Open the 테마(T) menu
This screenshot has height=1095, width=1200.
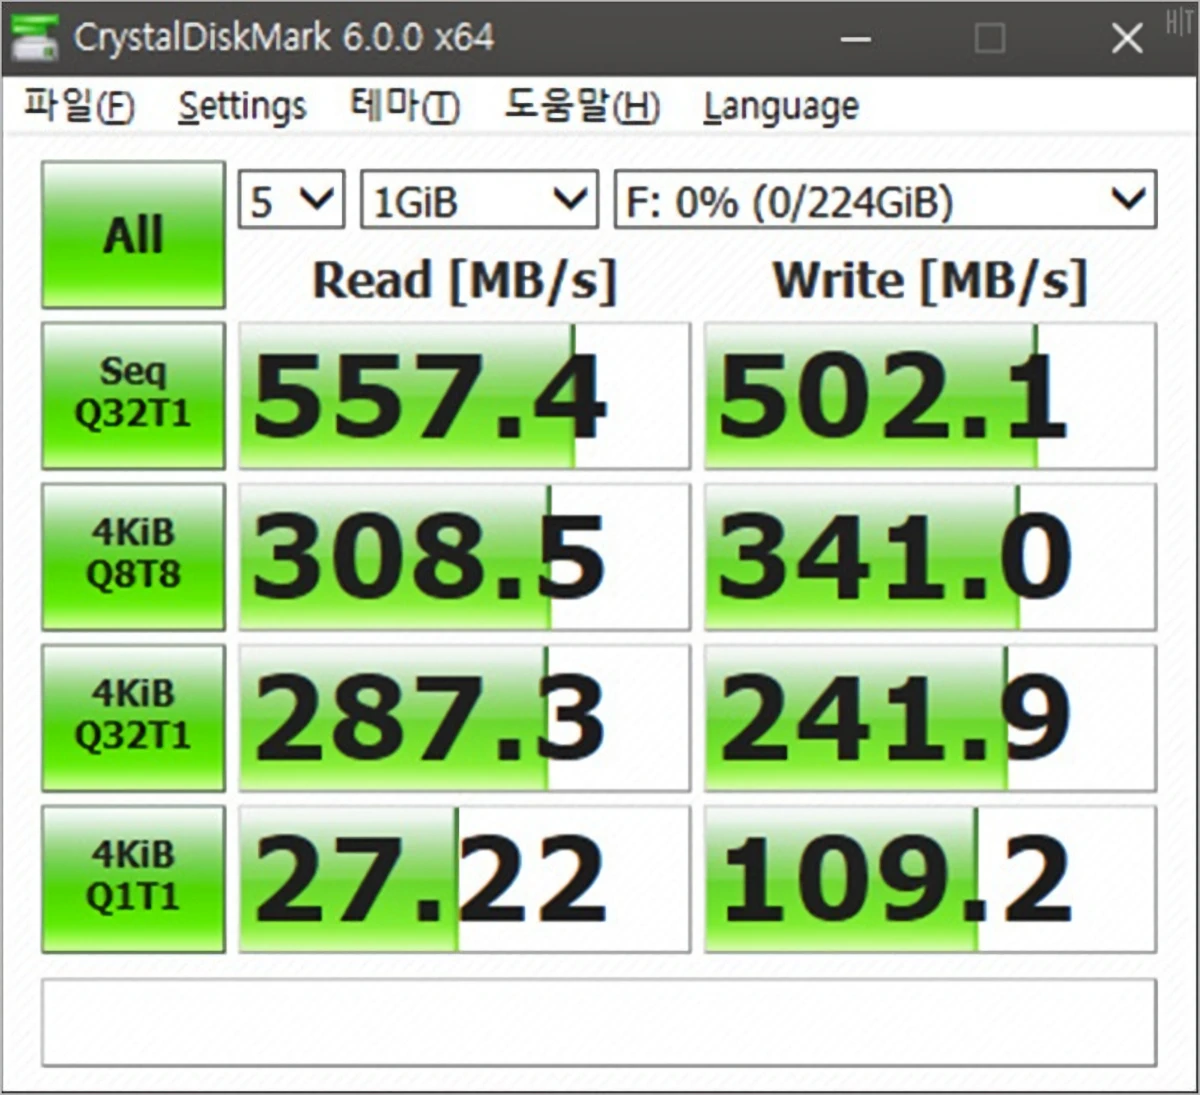point(404,106)
